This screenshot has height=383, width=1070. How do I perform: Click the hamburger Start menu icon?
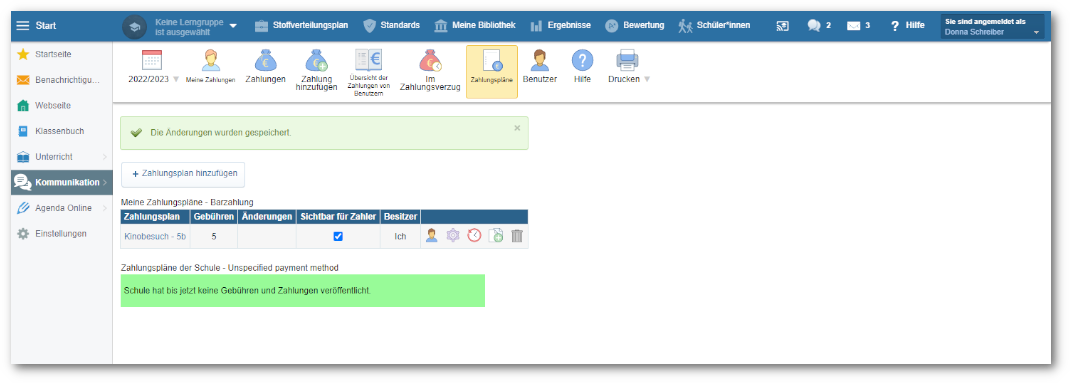(x=23, y=25)
